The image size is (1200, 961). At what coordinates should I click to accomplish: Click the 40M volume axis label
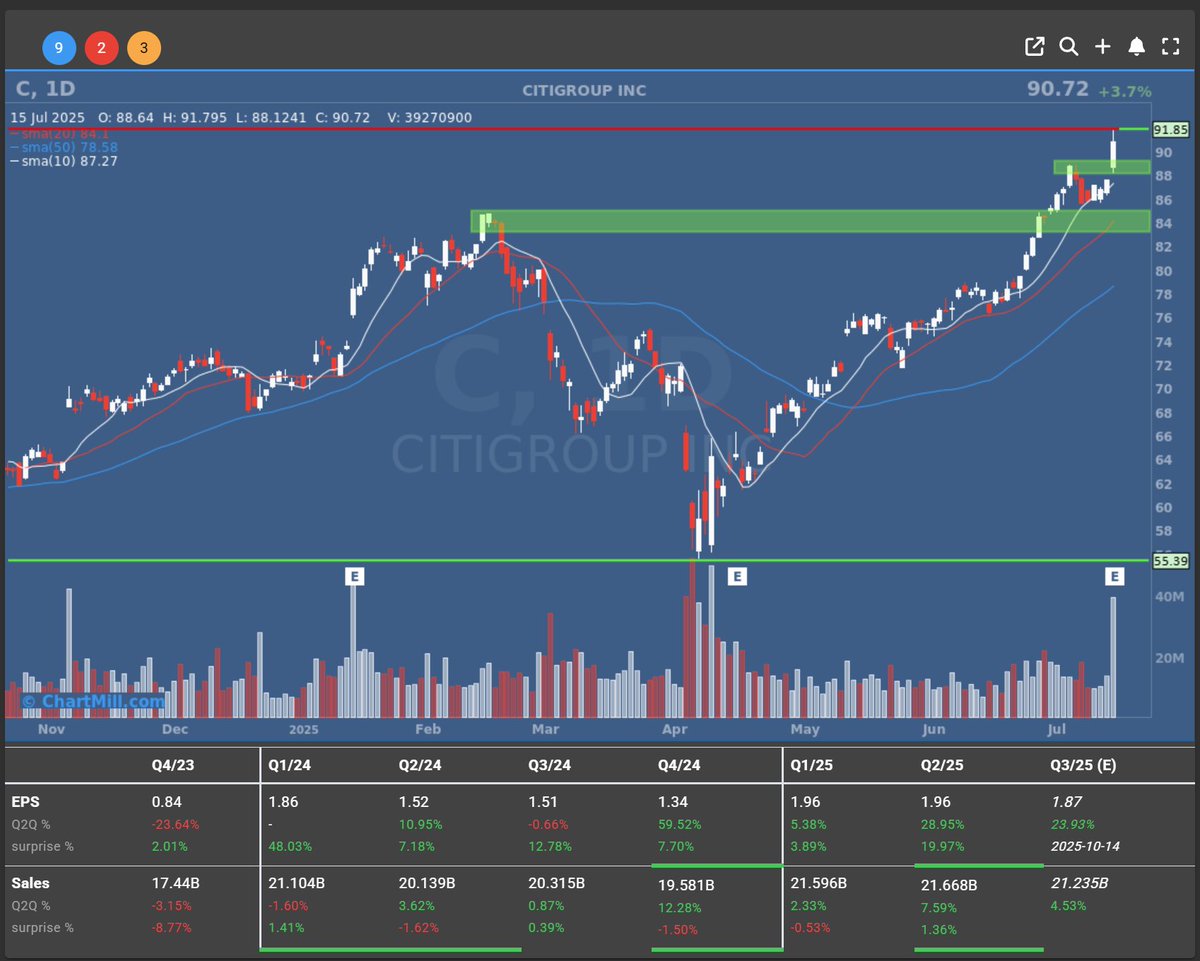(x=1172, y=597)
